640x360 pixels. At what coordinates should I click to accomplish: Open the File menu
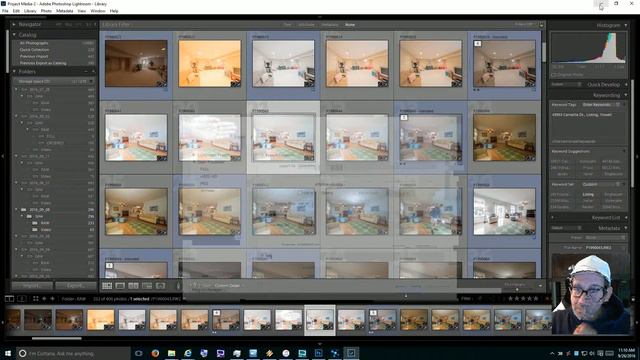5,11
